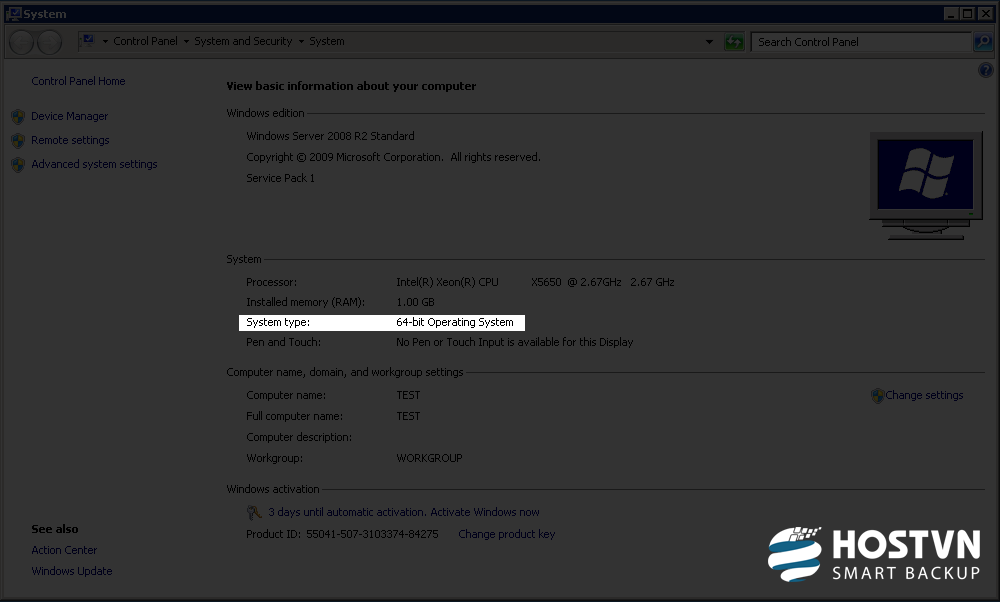Open Action Center link
Screen dimensions: 1000x602
[x=64, y=550]
